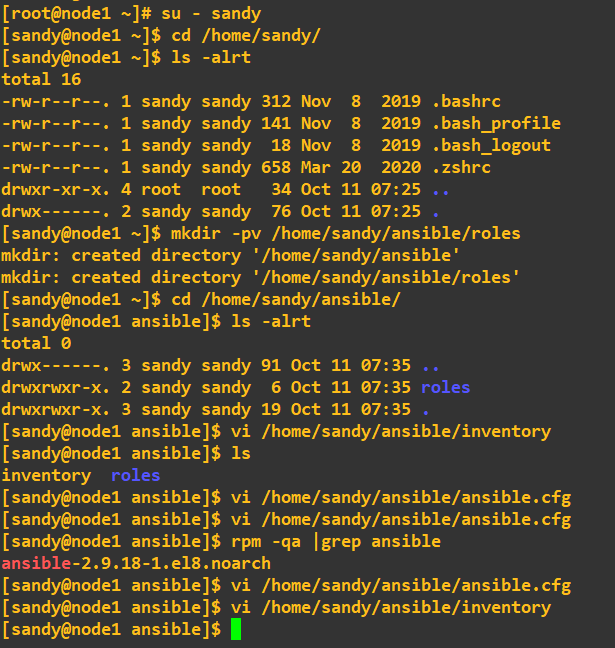Viewport: 615px width, 648px height.
Task: Select the '.zshrc' file name
Action: [461, 167]
